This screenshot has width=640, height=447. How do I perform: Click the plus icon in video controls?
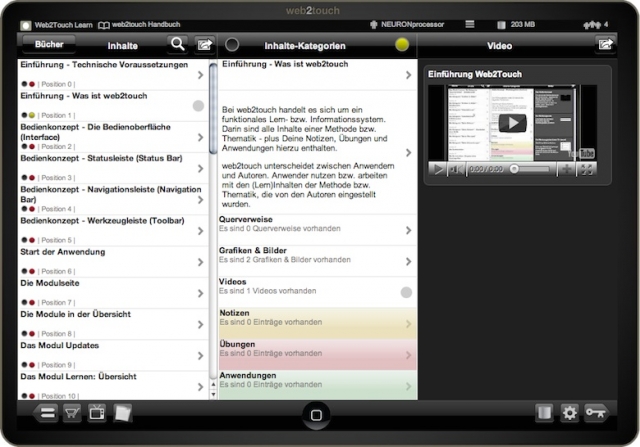click(567, 169)
